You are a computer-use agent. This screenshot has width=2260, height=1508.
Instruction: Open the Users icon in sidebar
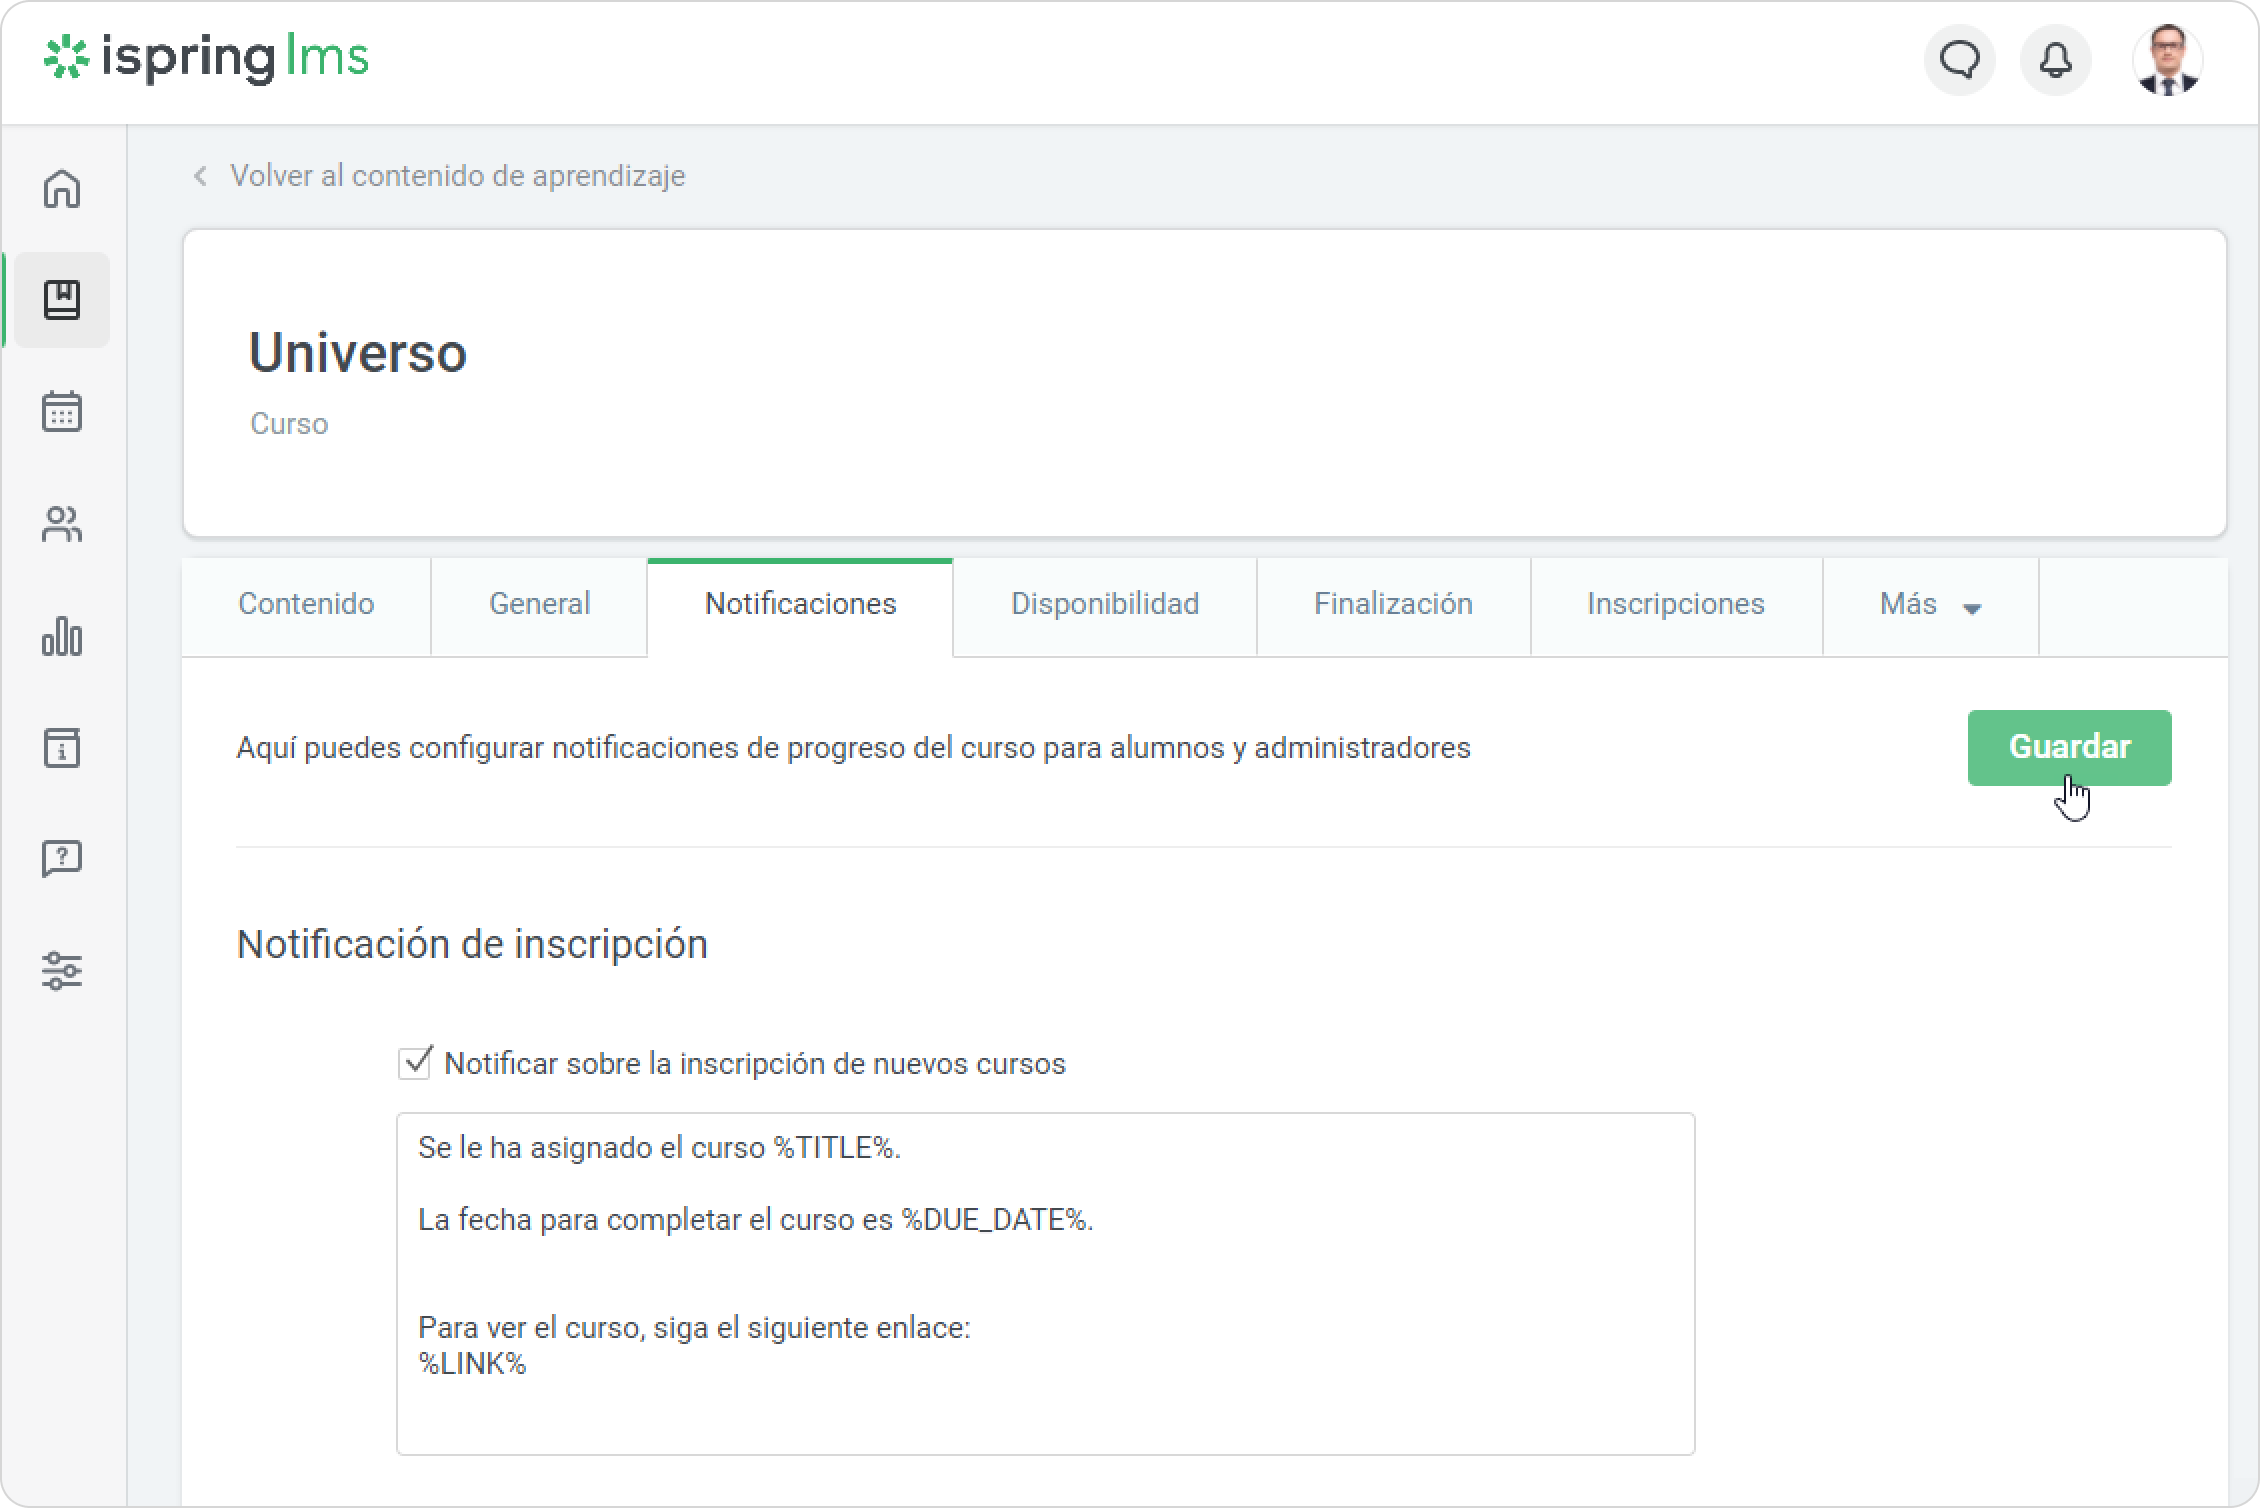pyautogui.click(x=62, y=524)
